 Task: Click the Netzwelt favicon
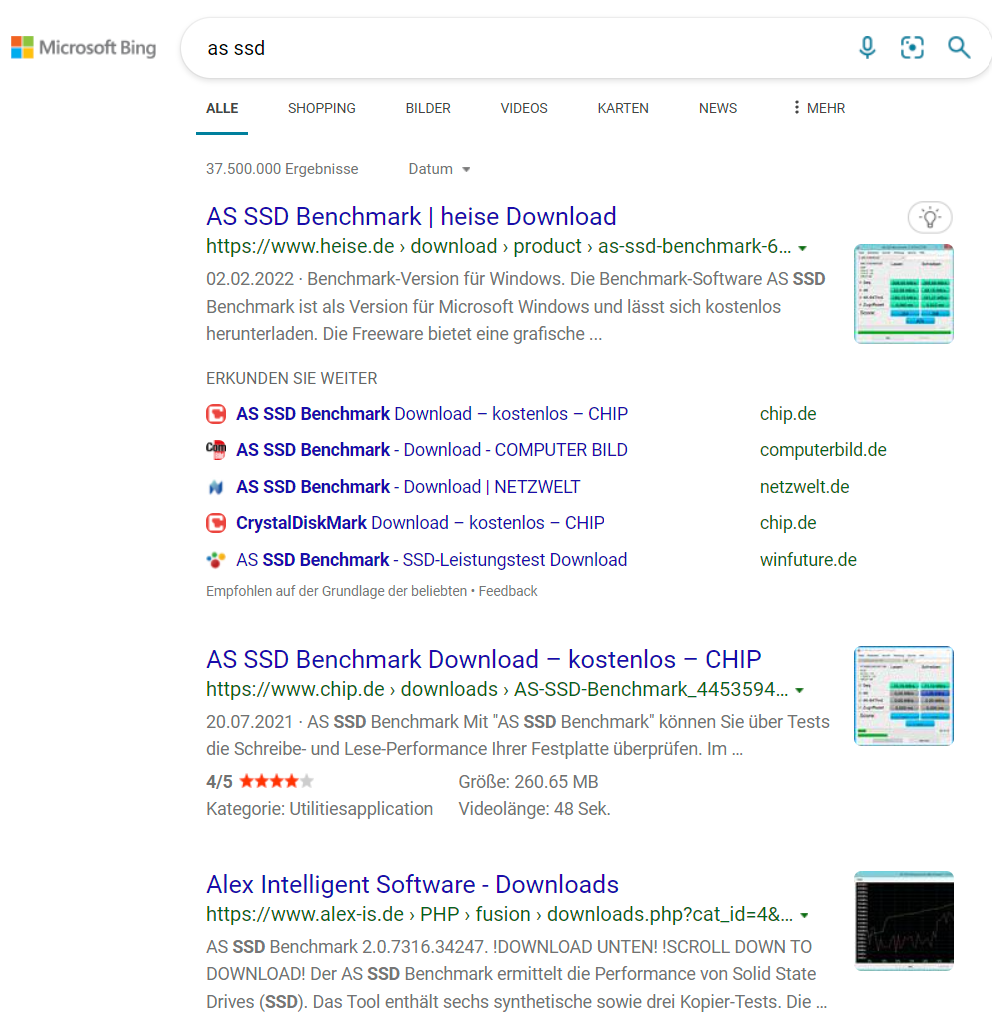(x=216, y=487)
